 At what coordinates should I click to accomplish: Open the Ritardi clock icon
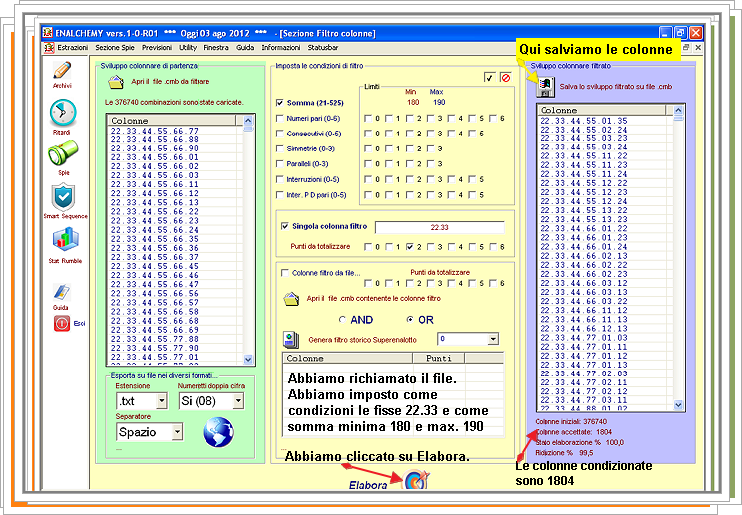point(63,113)
